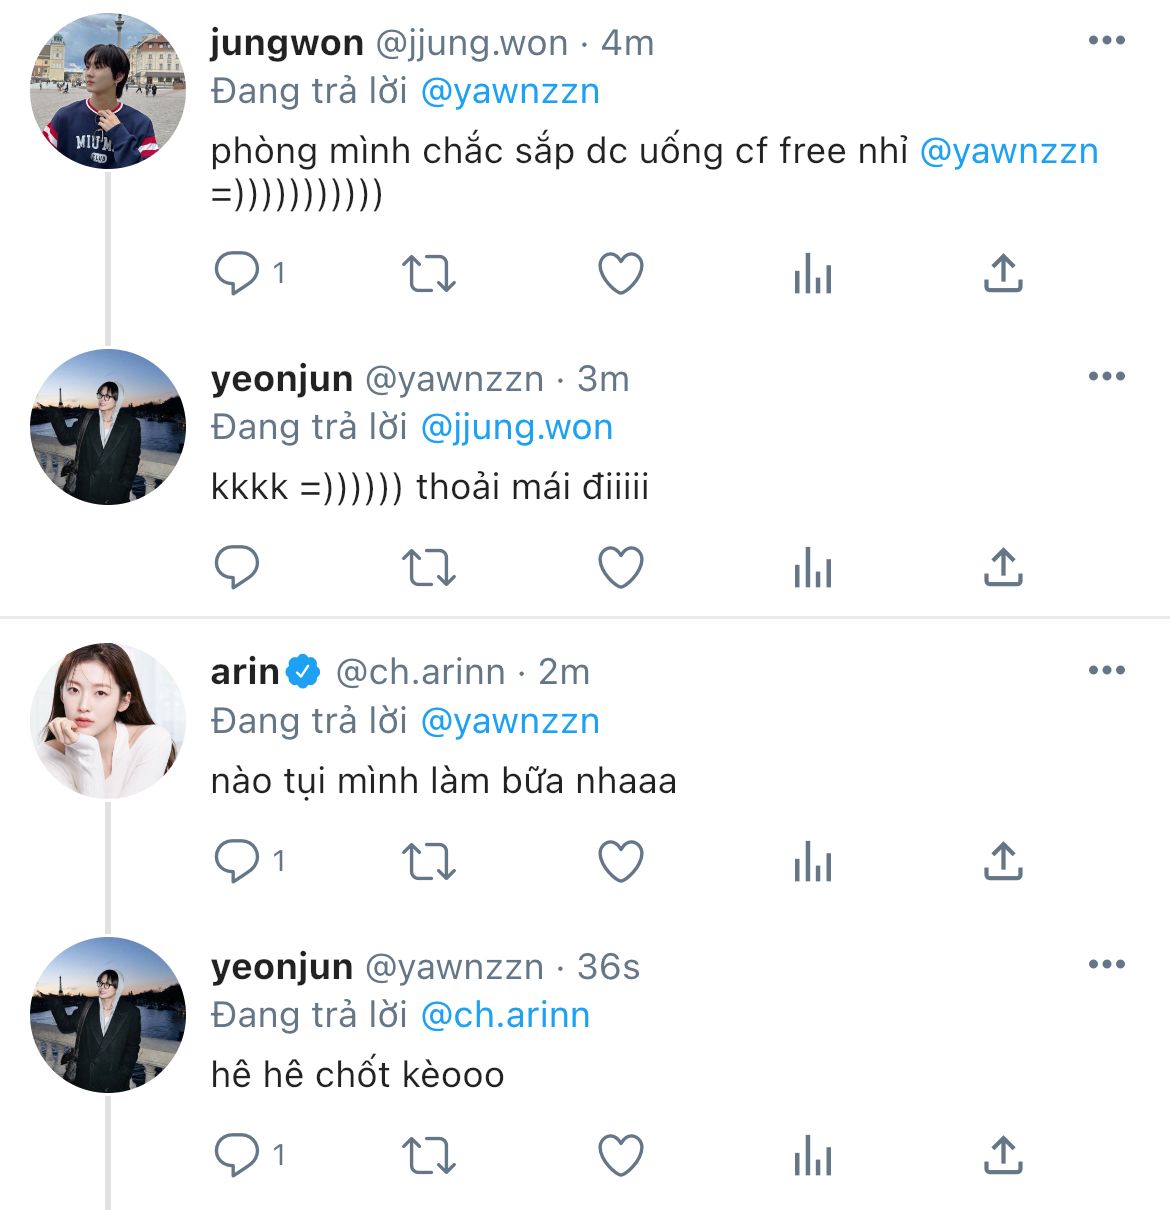This screenshot has width=1170, height=1210.
Task: Like yeonjun's "thoải mái điiiii" reply
Action: pos(620,568)
